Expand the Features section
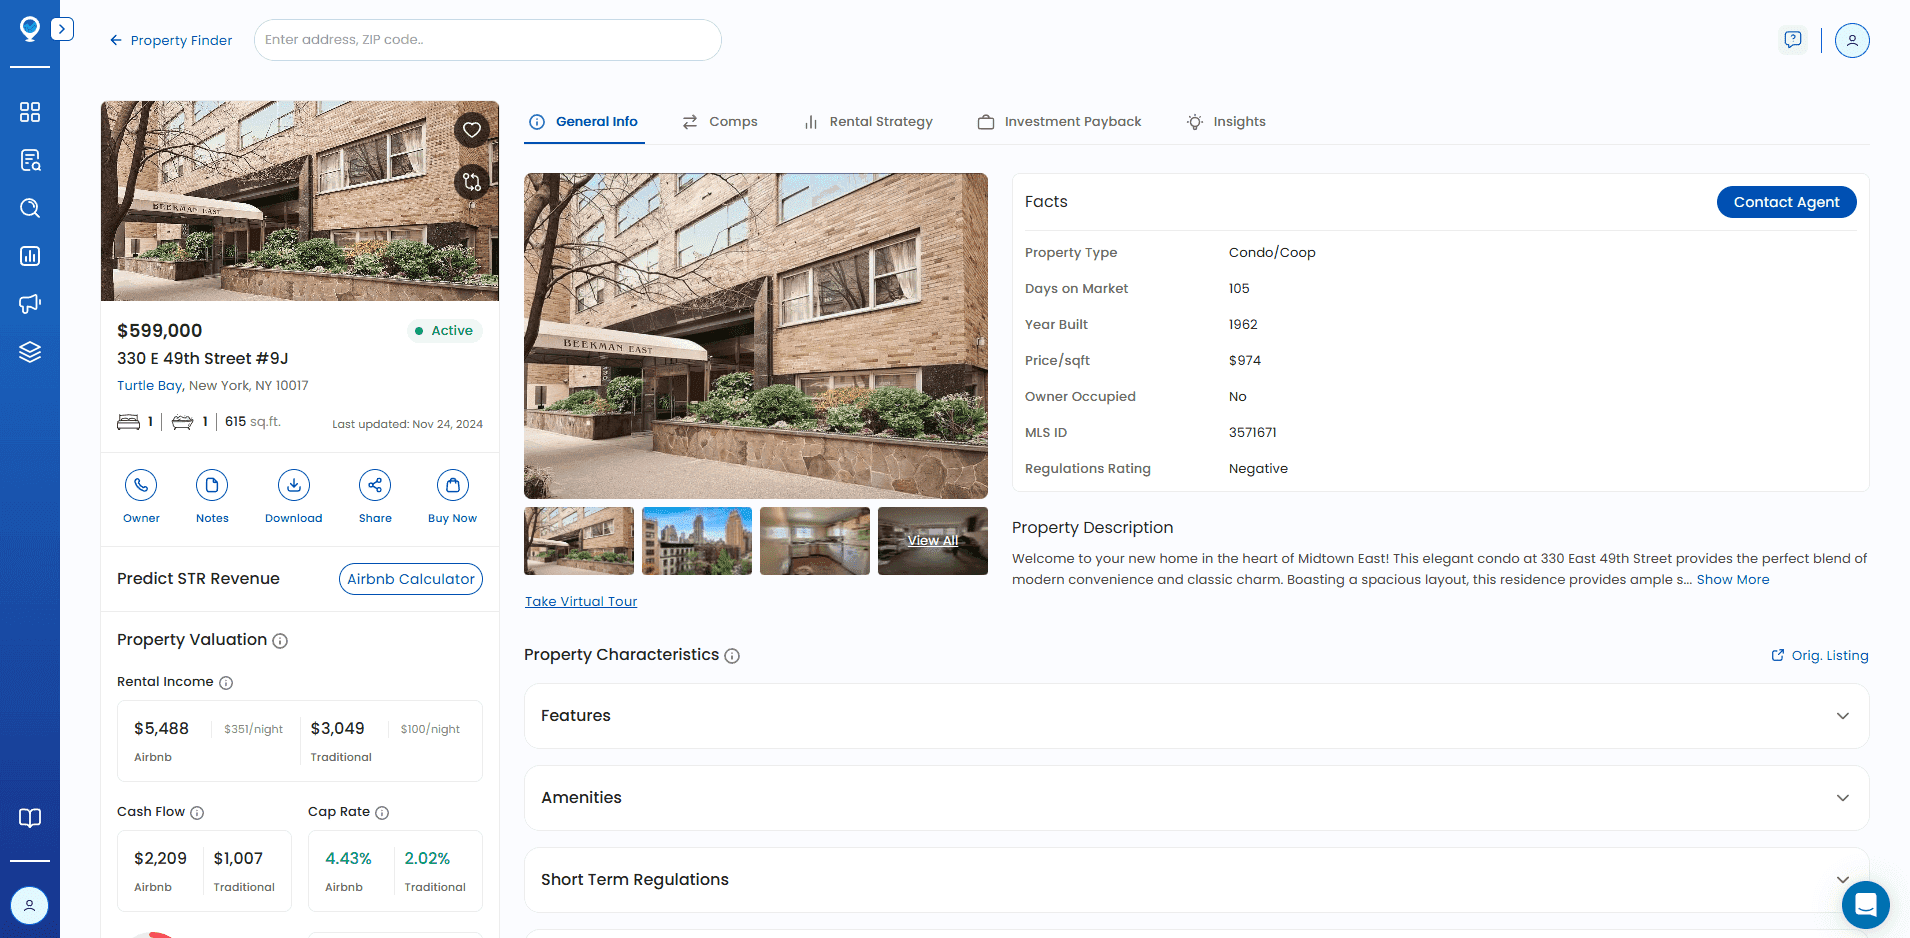The image size is (1910, 938). coord(1196,716)
